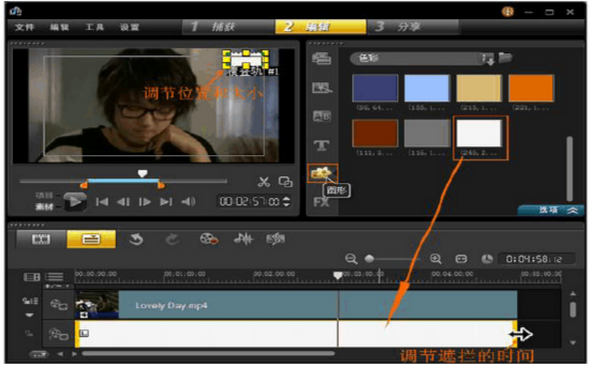Enlarge the preview window

click(285, 182)
